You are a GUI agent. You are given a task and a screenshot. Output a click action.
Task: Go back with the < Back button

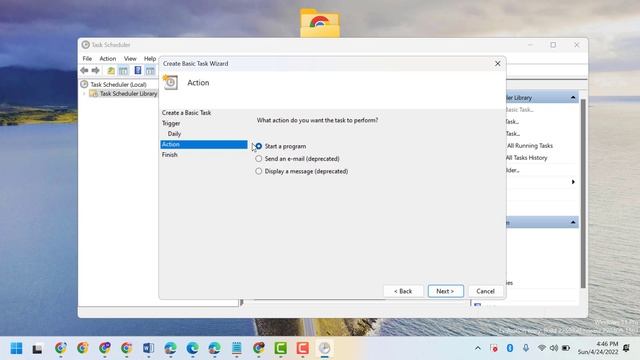403,291
